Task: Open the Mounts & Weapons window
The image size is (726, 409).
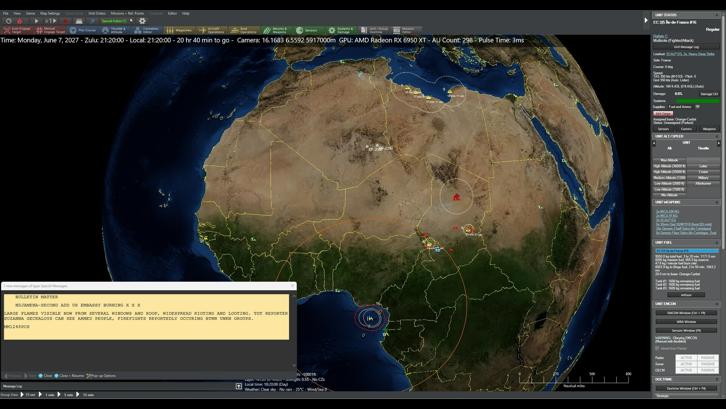Action: pos(276,30)
